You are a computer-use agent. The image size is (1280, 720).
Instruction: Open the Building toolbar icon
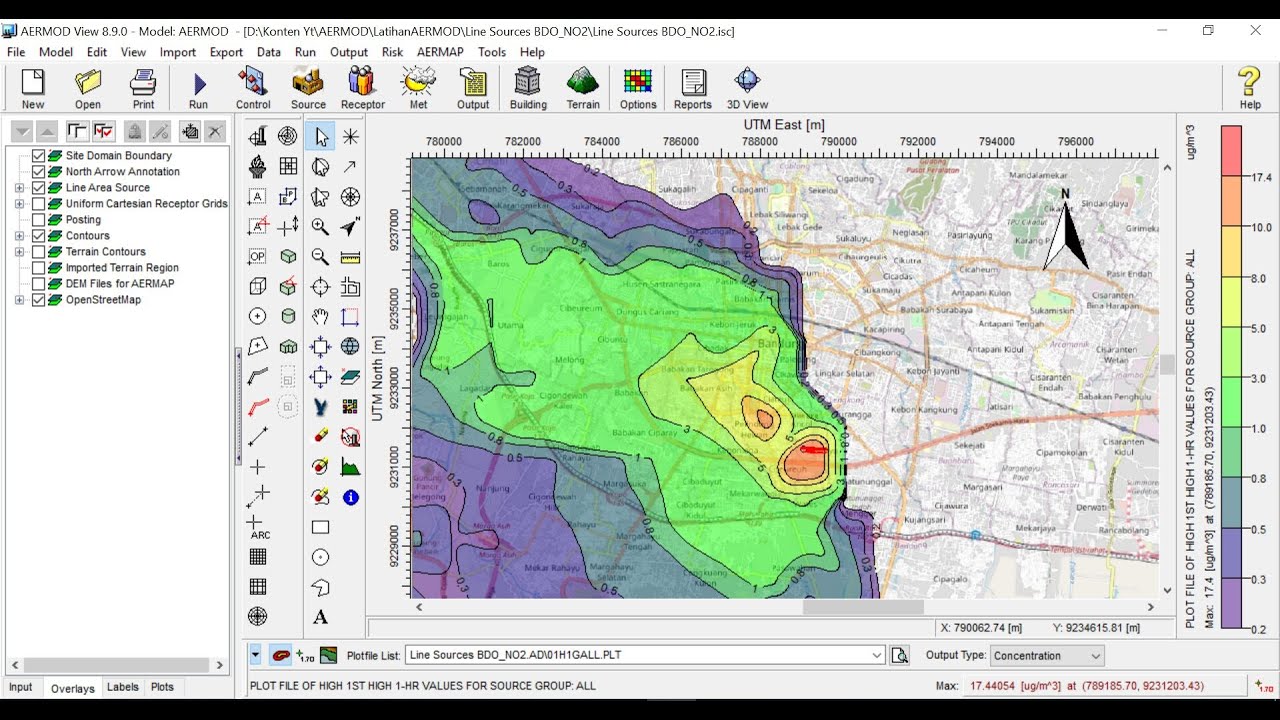(528, 88)
